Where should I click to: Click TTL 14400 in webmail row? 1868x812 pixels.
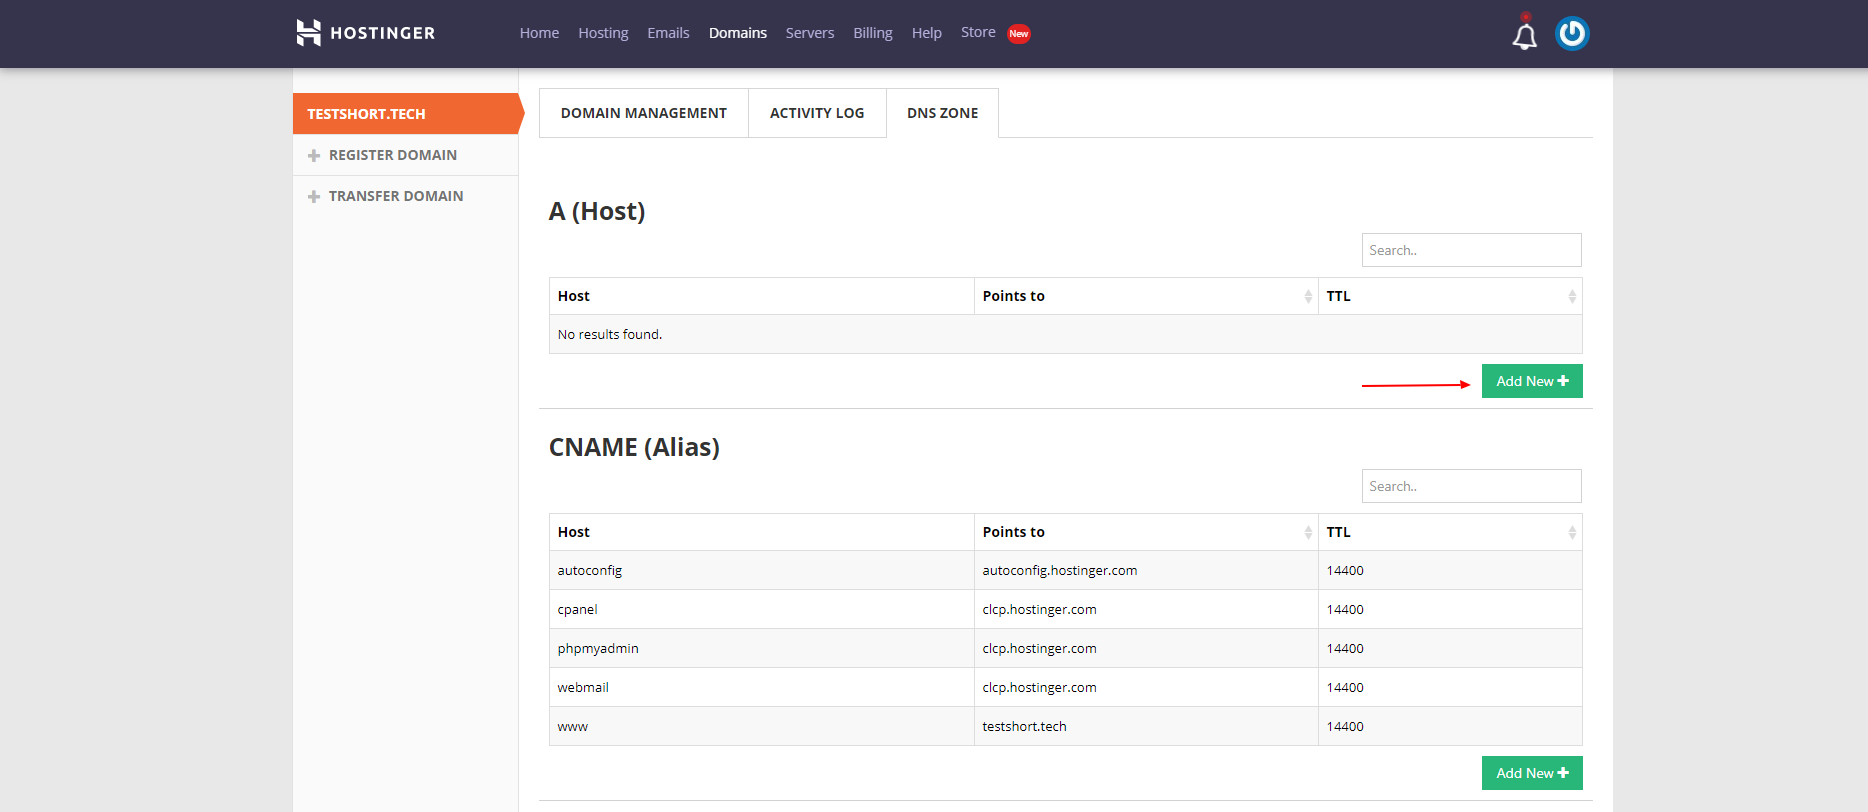[x=1345, y=687]
